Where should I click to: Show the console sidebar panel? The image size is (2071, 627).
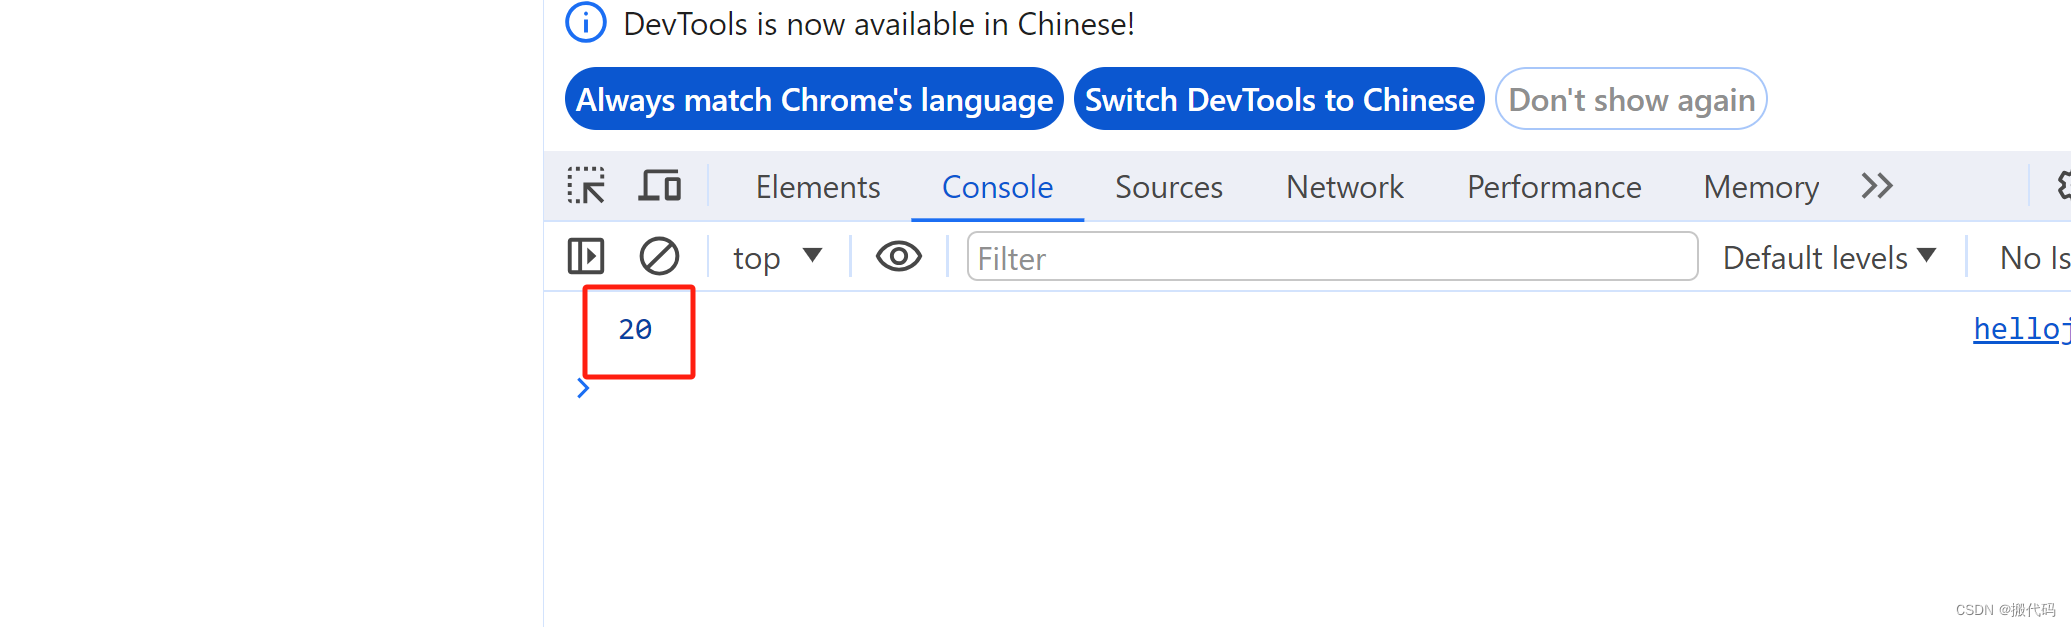coord(586,256)
